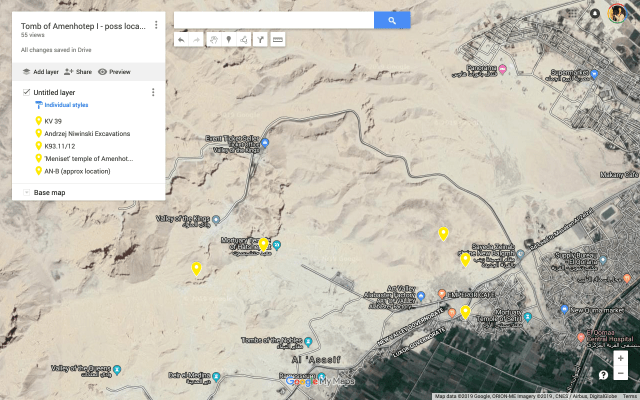
Task: Click the Undo arrow in the map toolbar
Action: tap(181, 39)
